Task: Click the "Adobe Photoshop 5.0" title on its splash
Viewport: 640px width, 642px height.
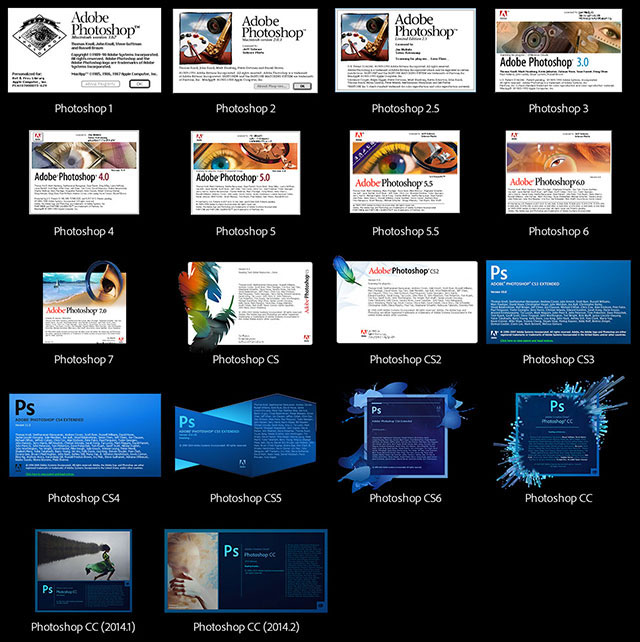Action: click(x=233, y=177)
